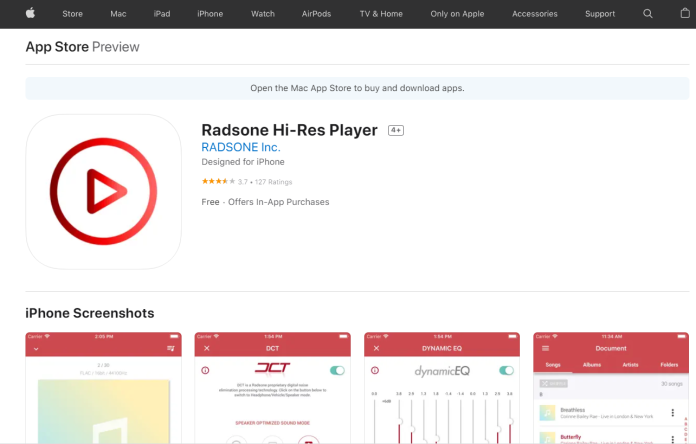Open the AirPods menu
The image size is (696, 444).
coord(316,14)
